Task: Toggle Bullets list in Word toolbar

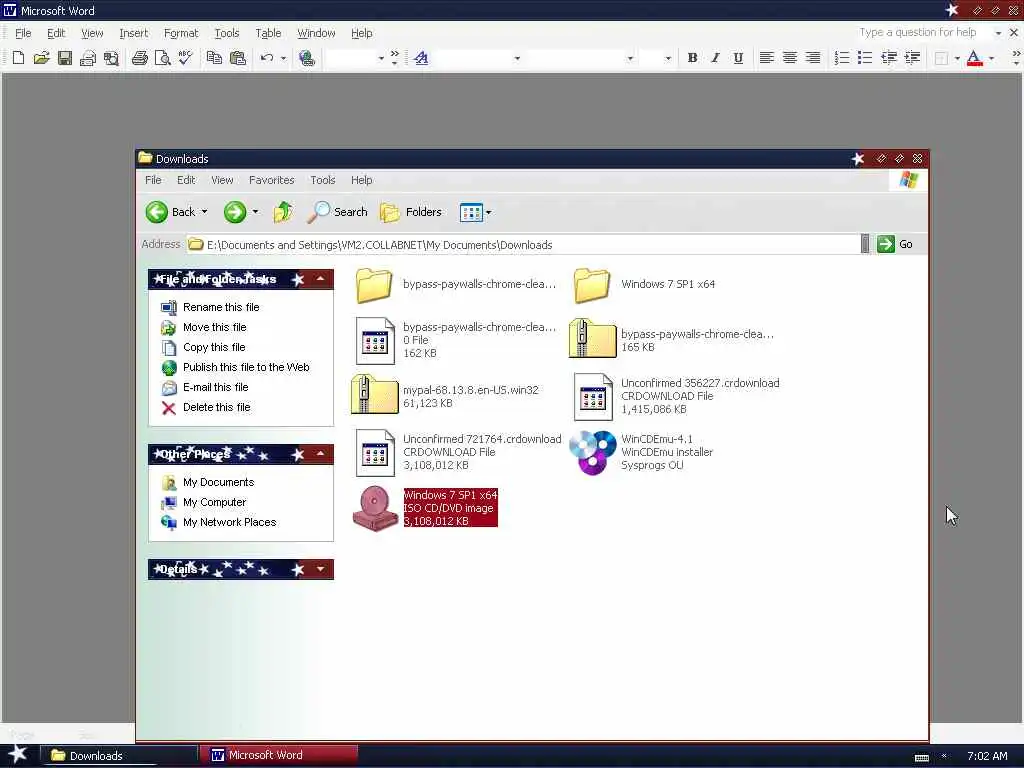Action: coord(865,58)
